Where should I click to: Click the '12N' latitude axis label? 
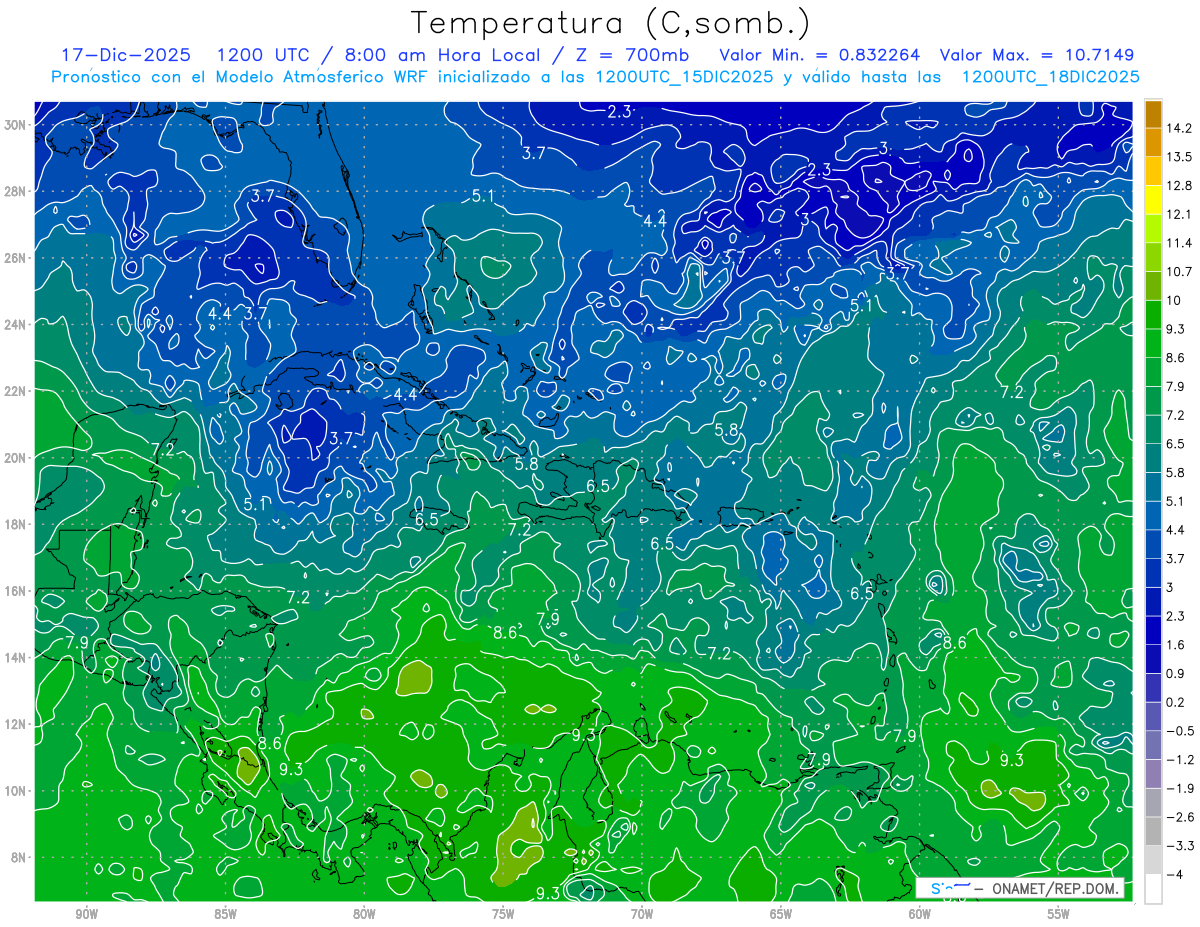pos(15,724)
